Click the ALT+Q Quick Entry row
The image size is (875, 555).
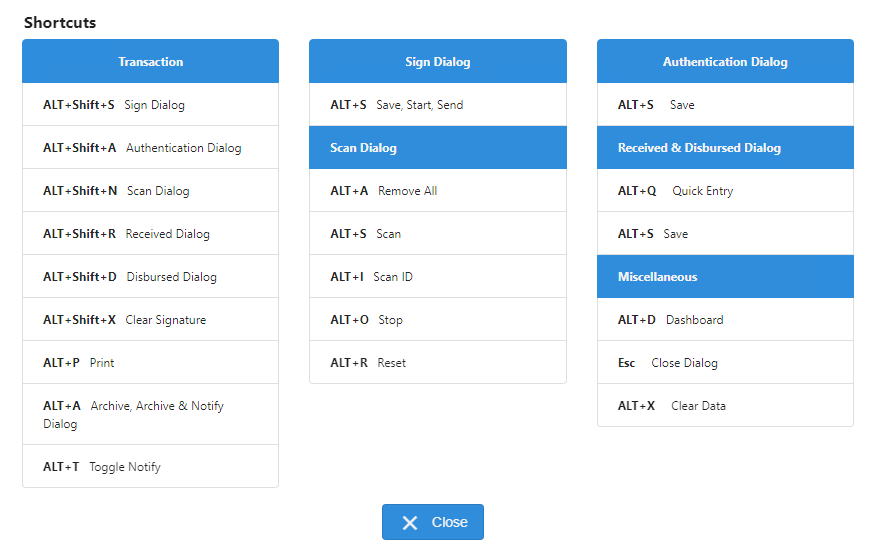coord(725,191)
